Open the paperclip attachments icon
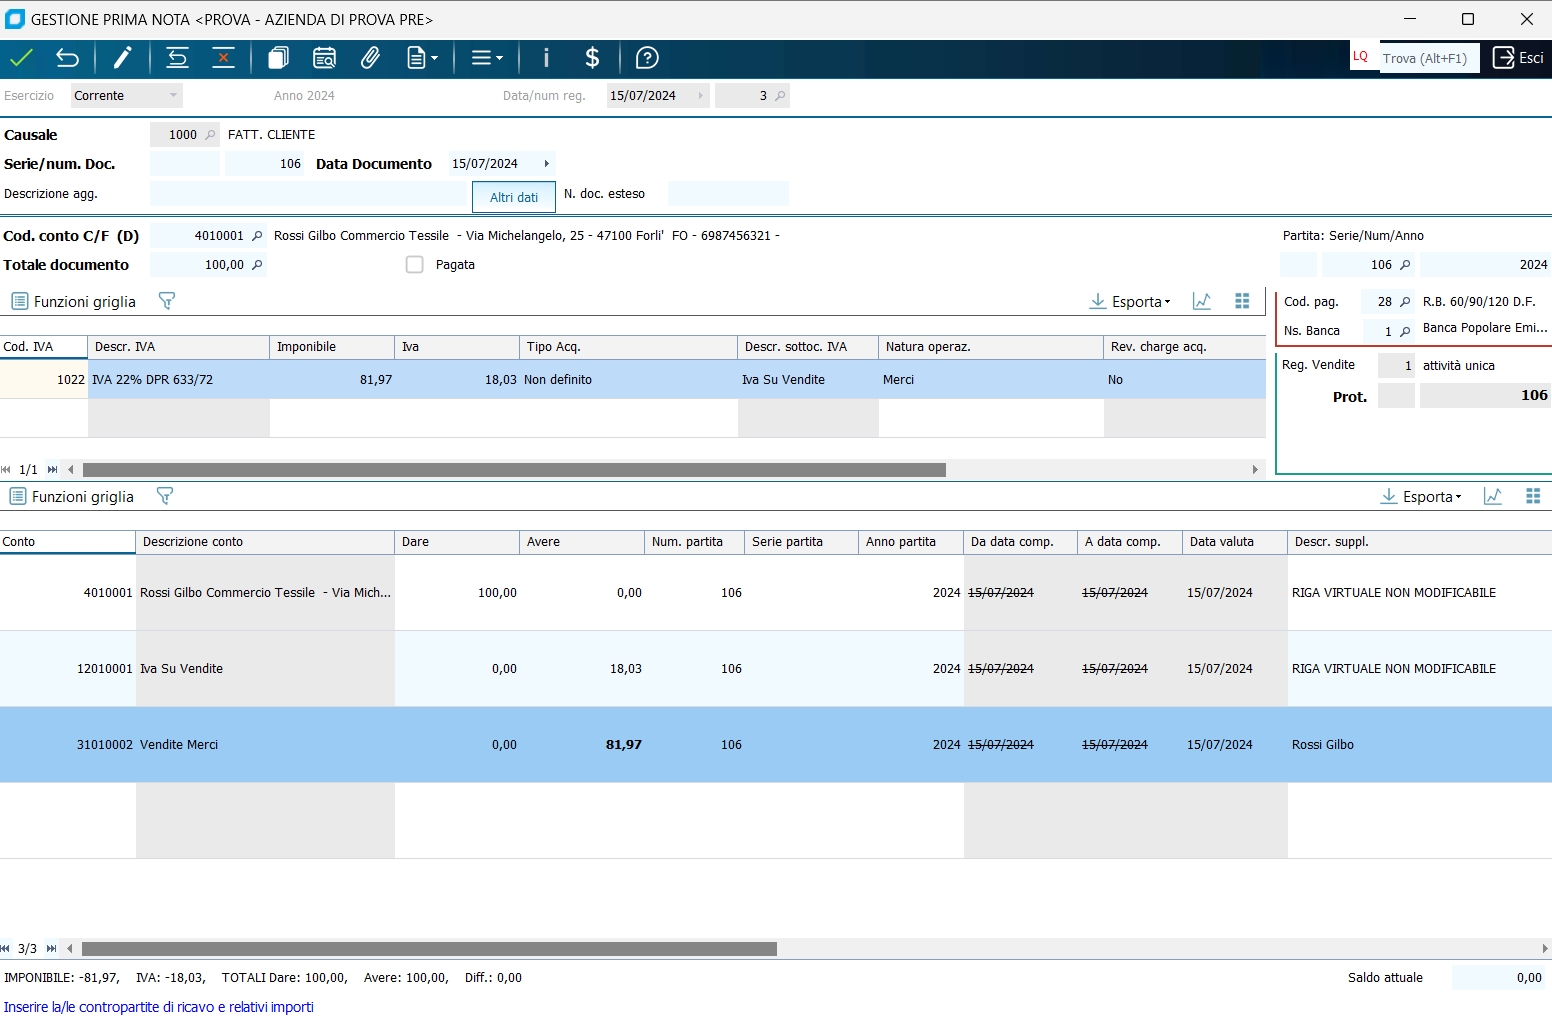 click(x=370, y=58)
